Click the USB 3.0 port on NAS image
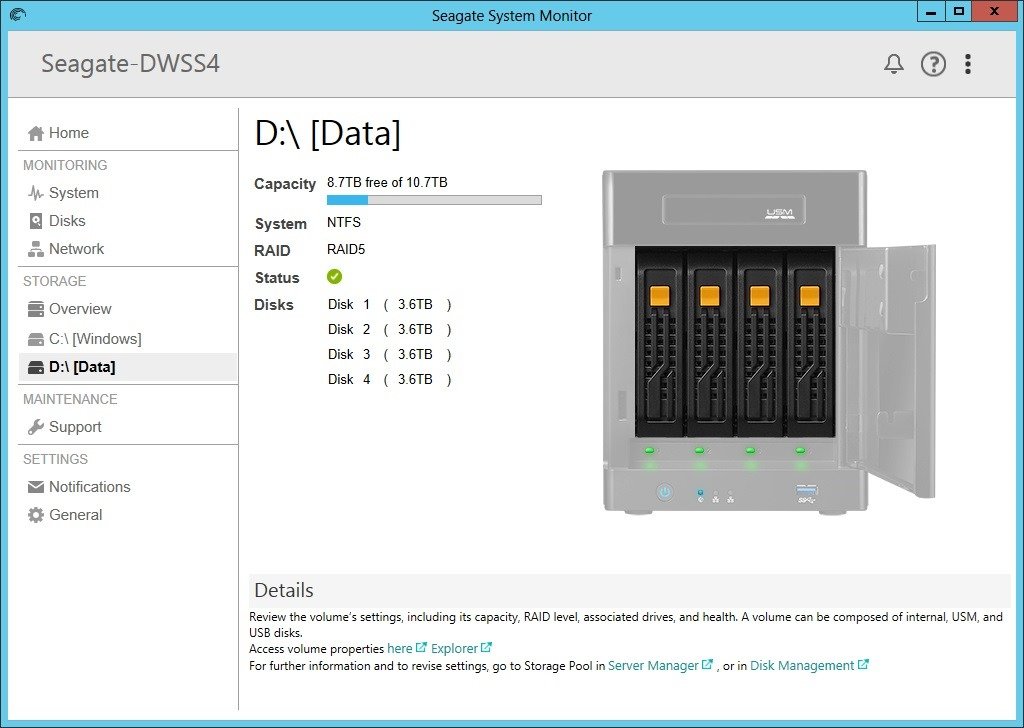1024x728 pixels. 807,490
